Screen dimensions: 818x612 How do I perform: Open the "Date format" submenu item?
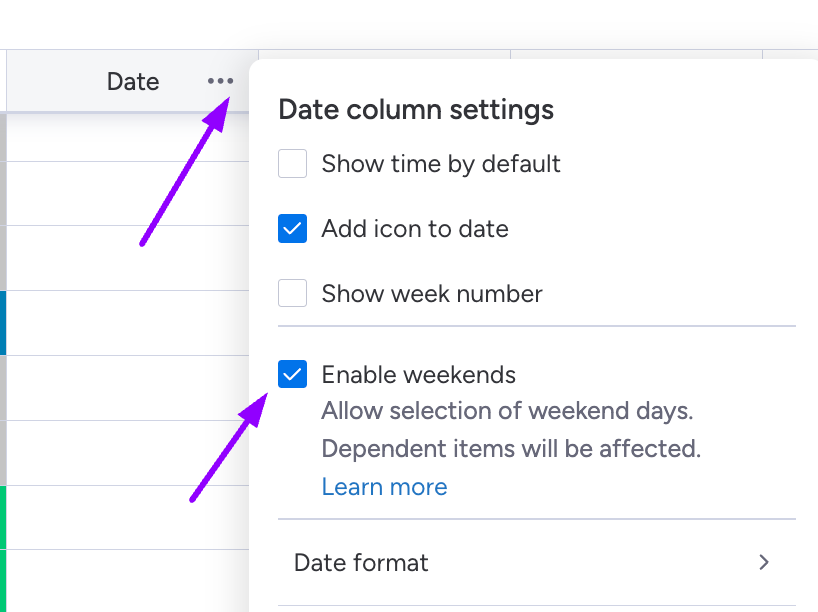point(360,563)
